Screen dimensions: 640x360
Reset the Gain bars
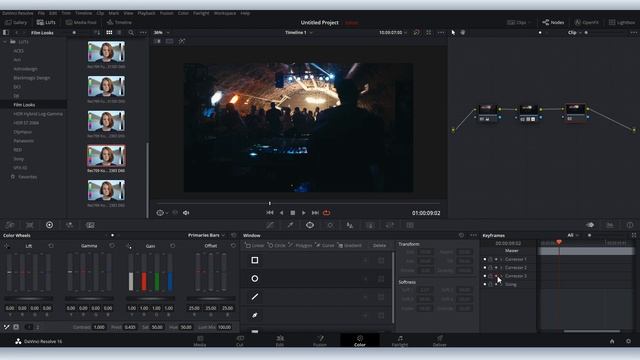point(173,246)
